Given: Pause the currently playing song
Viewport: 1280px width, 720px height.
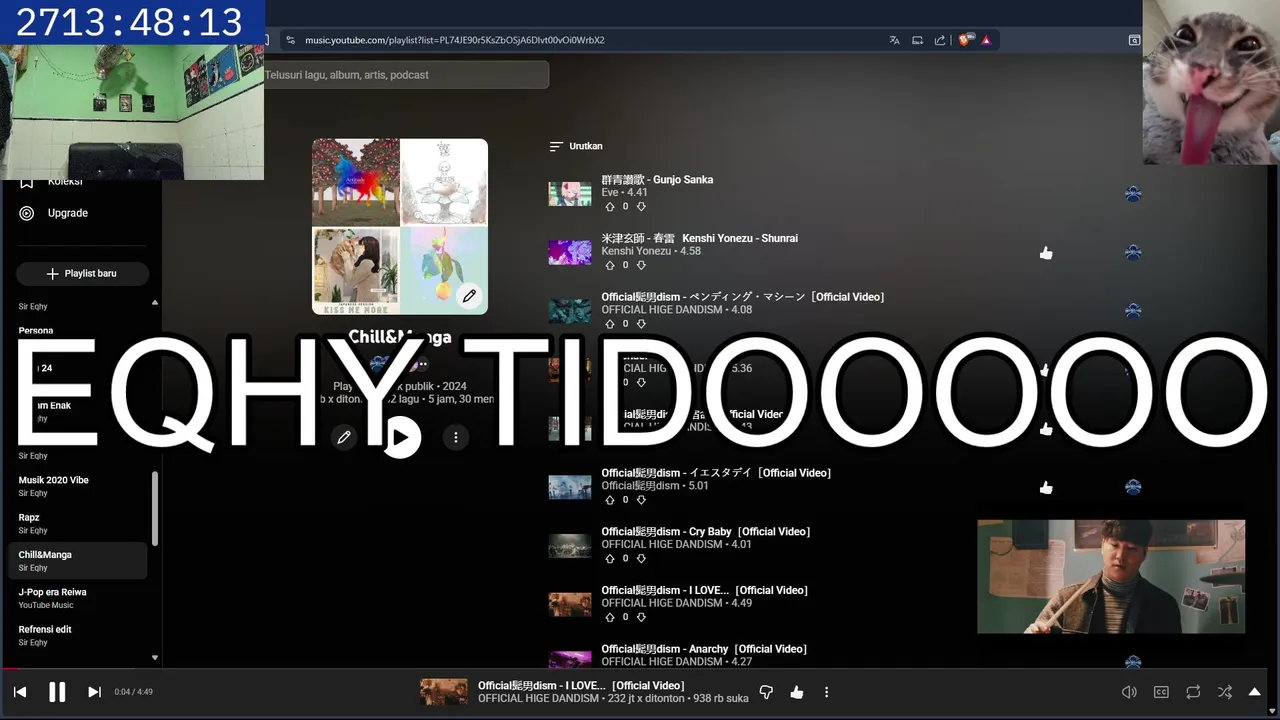Looking at the screenshot, I should pos(57,692).
